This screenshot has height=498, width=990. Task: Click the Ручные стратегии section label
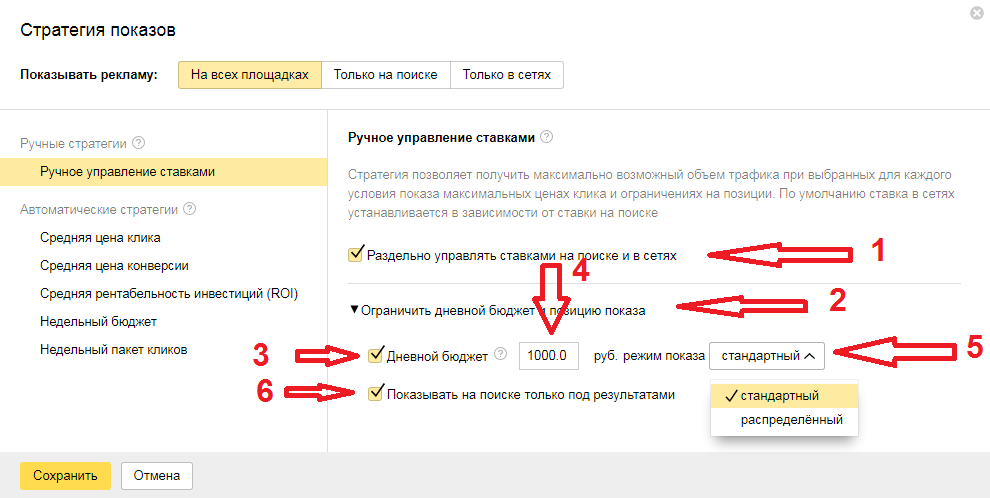pos(73,143)
